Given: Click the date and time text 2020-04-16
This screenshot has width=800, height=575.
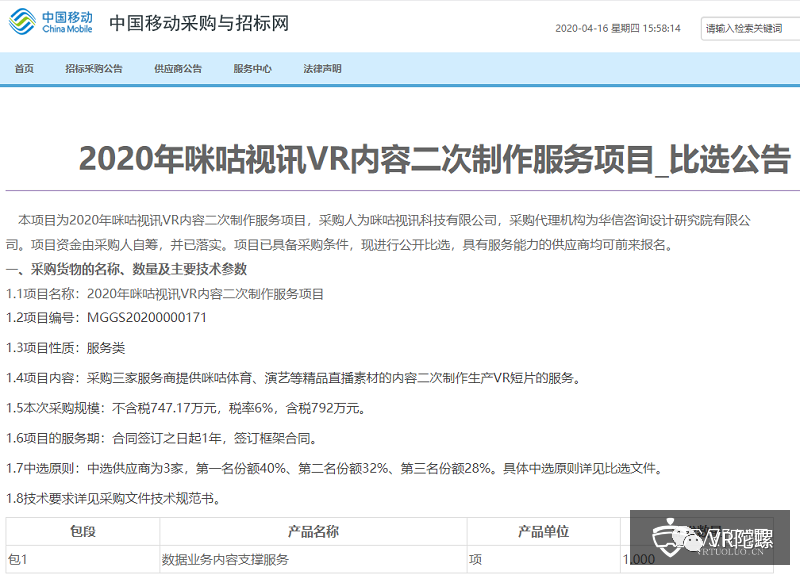Looking at the screenshot, I should 617,29.
